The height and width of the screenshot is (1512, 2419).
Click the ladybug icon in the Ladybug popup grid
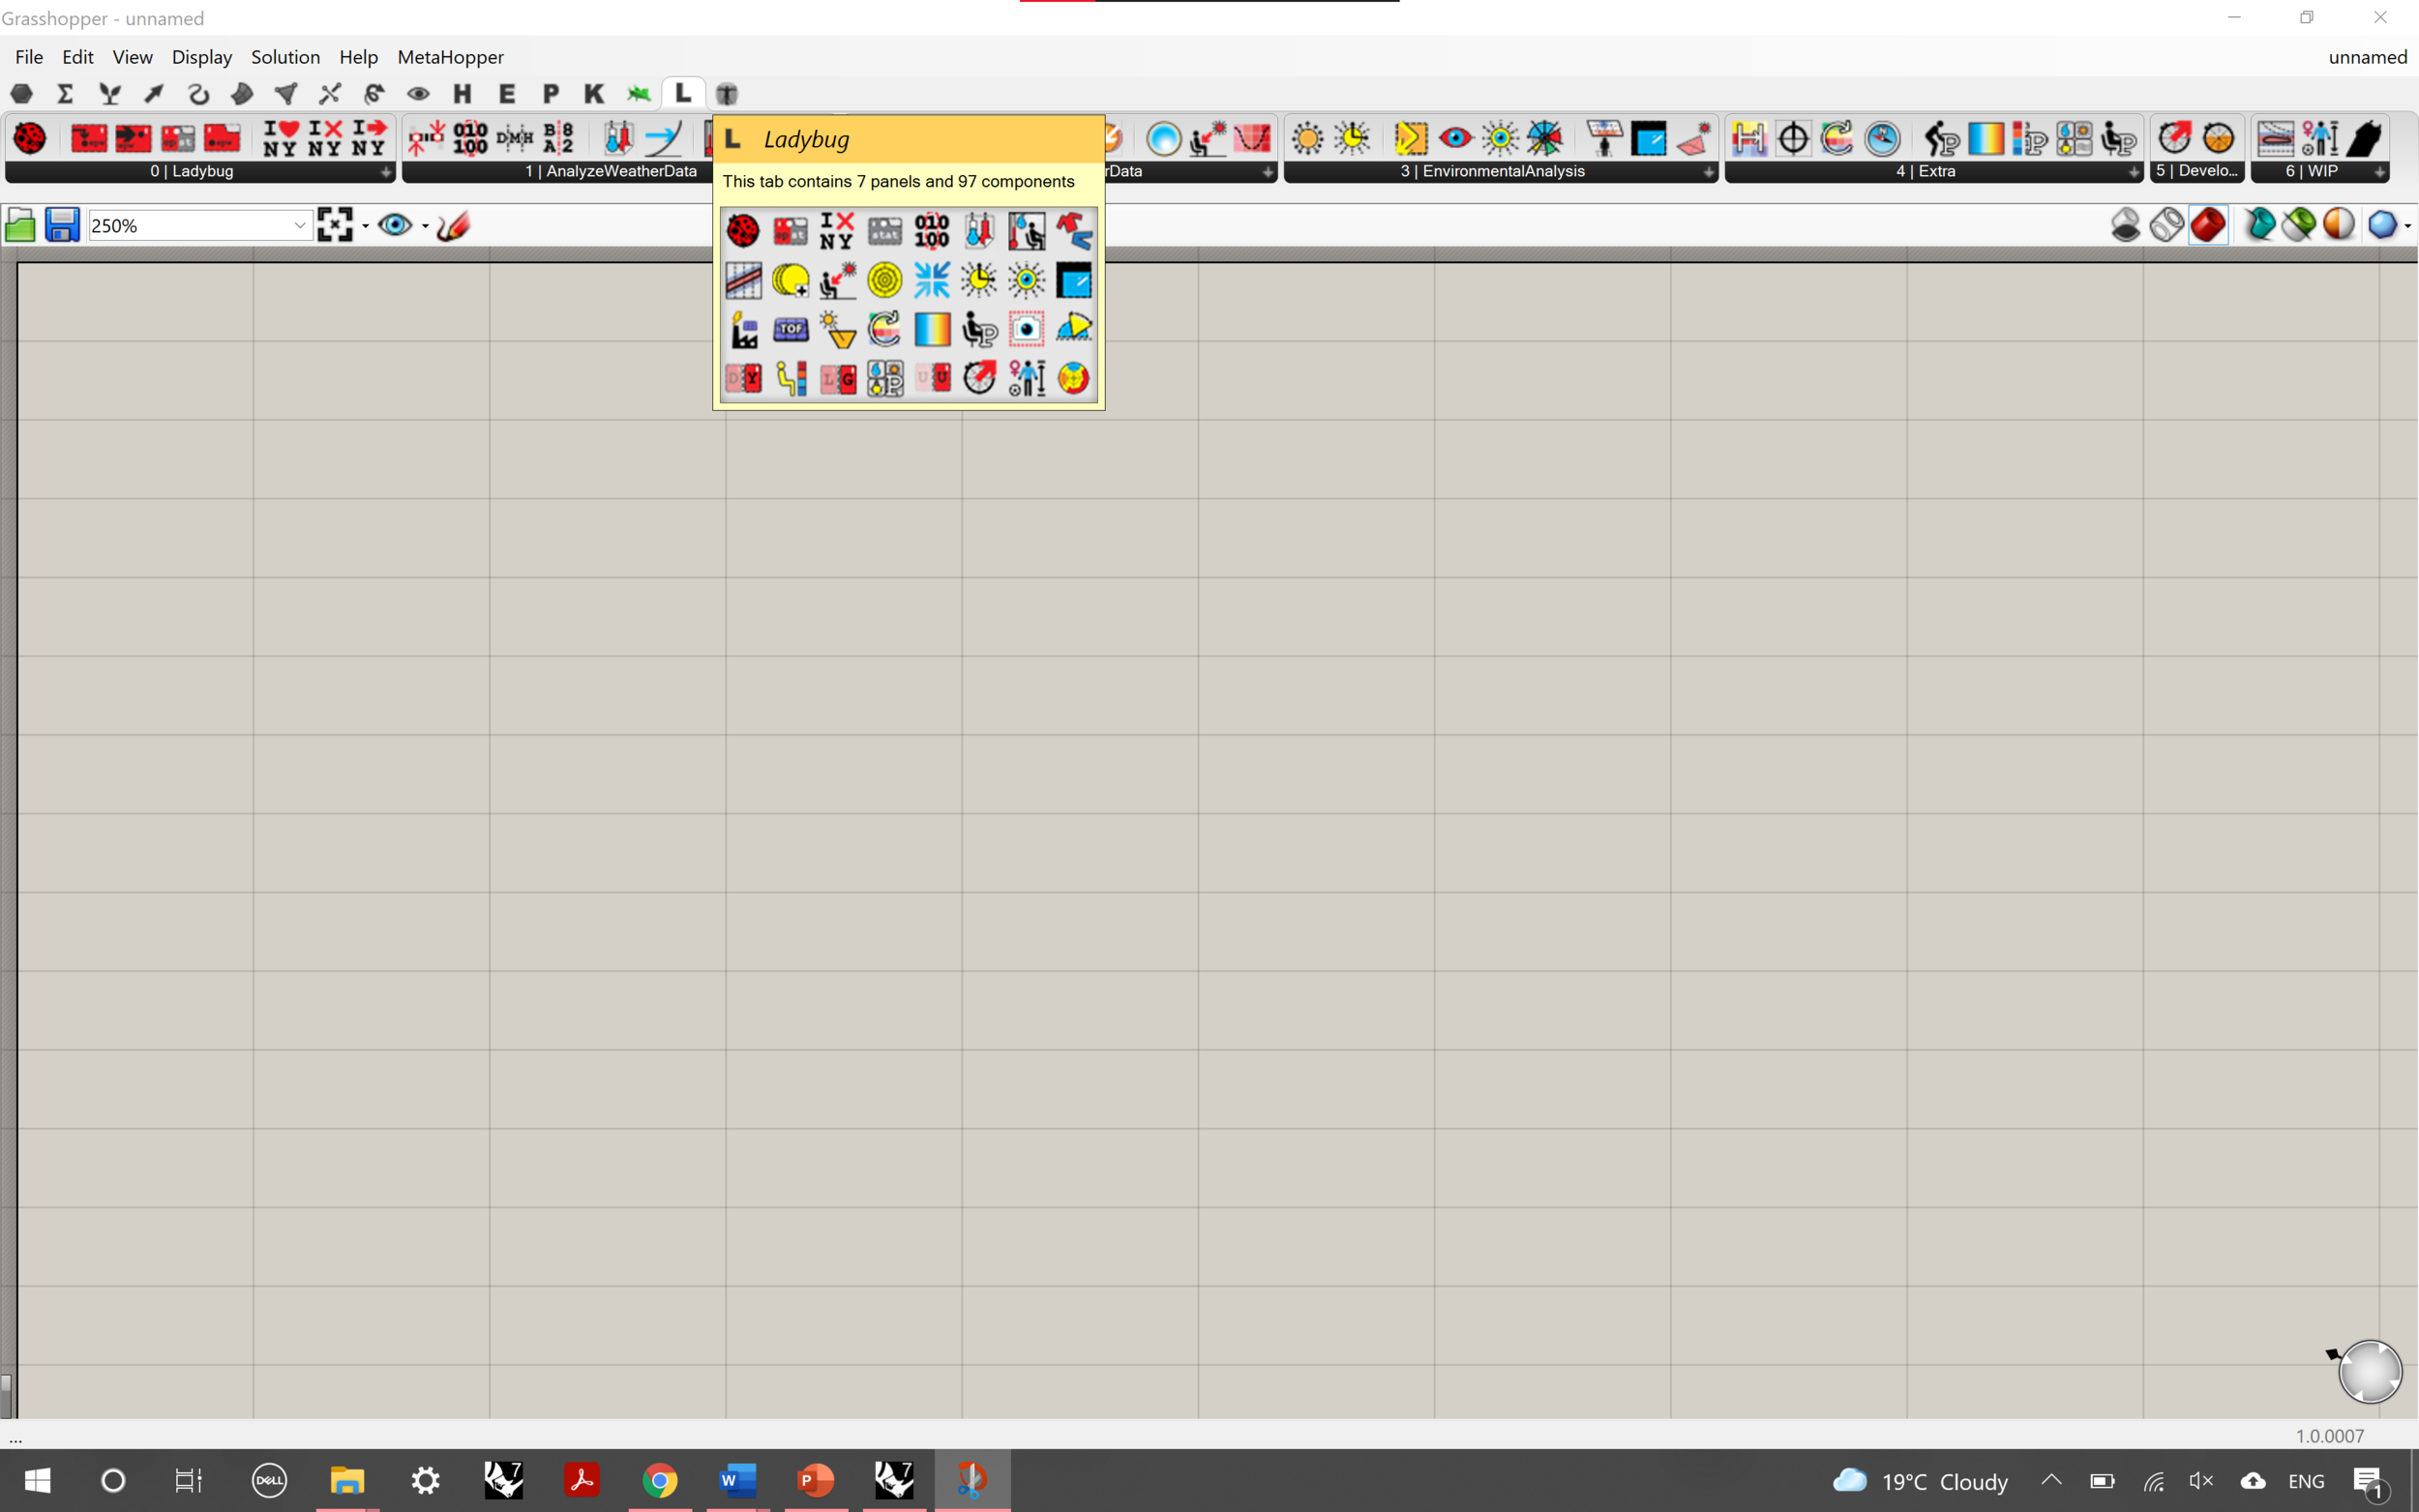coord(743,231)
